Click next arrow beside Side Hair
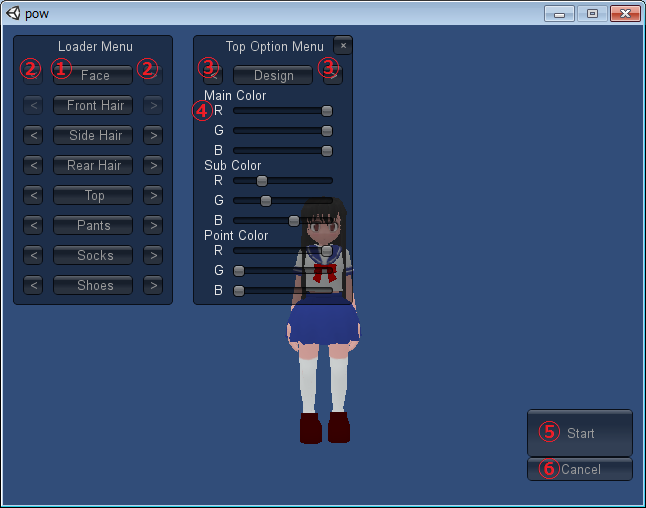646x508 pixels. (x=152, y=135)
